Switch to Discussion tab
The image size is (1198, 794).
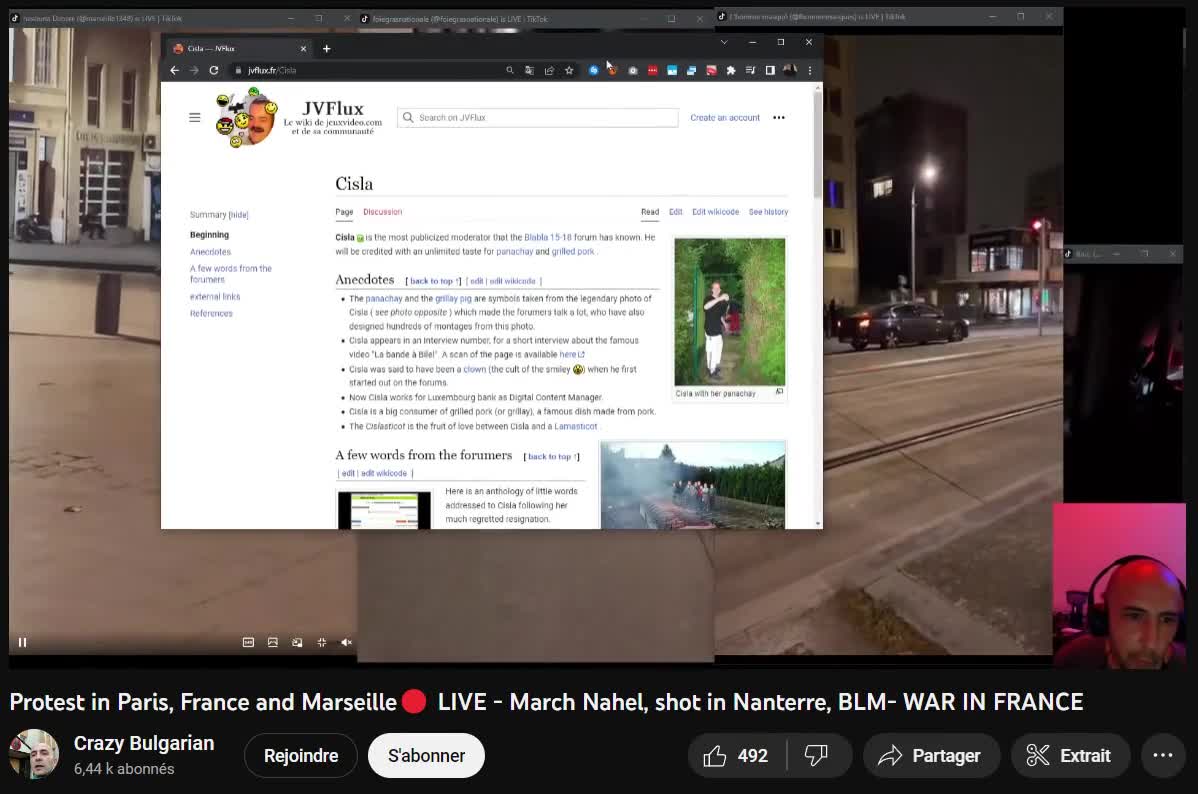382,212
